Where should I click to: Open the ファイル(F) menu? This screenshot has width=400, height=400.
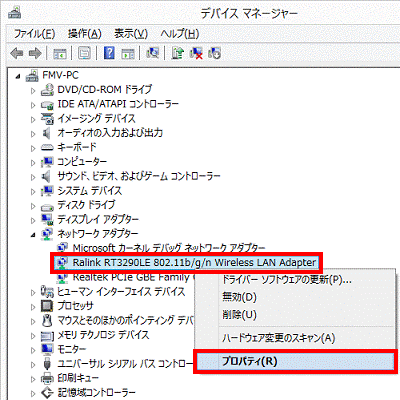click(x=34, y=34)
